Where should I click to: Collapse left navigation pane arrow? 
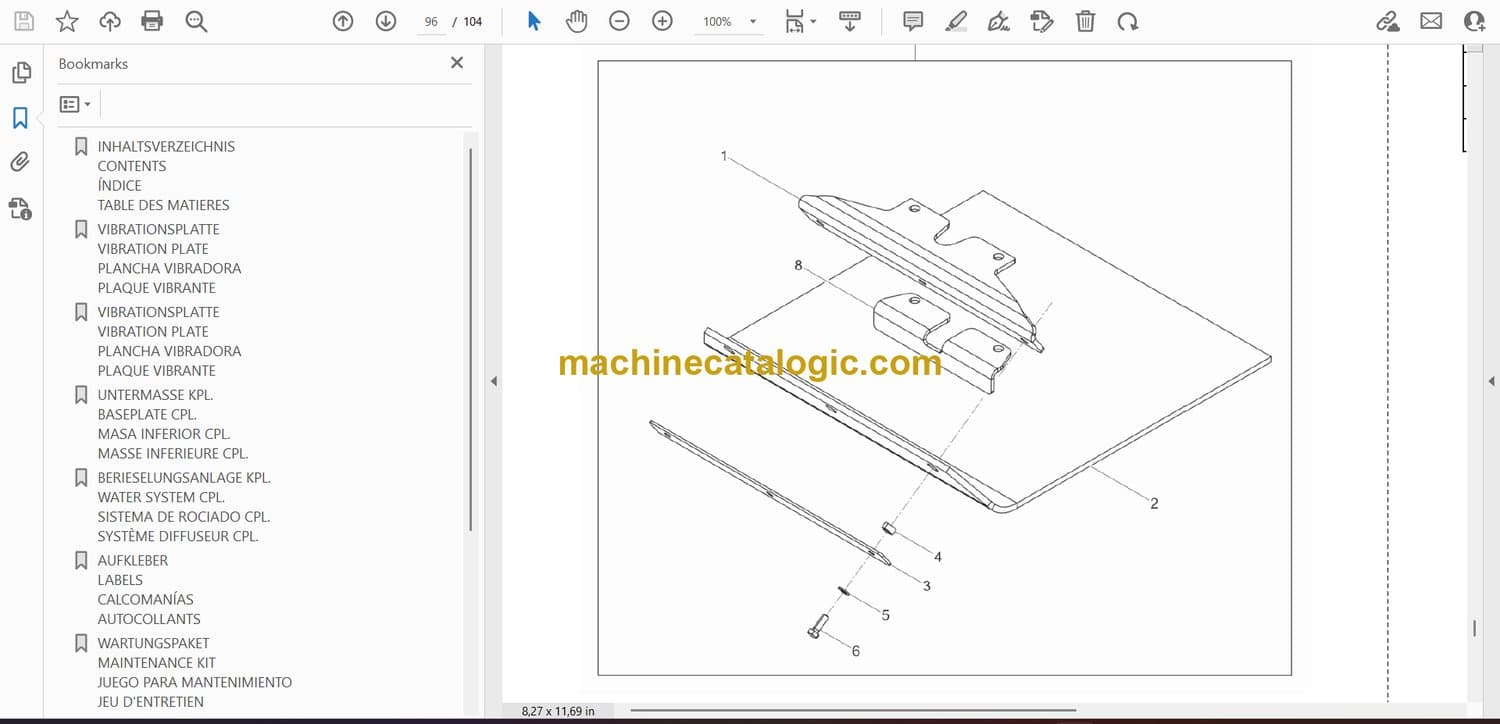493,381
